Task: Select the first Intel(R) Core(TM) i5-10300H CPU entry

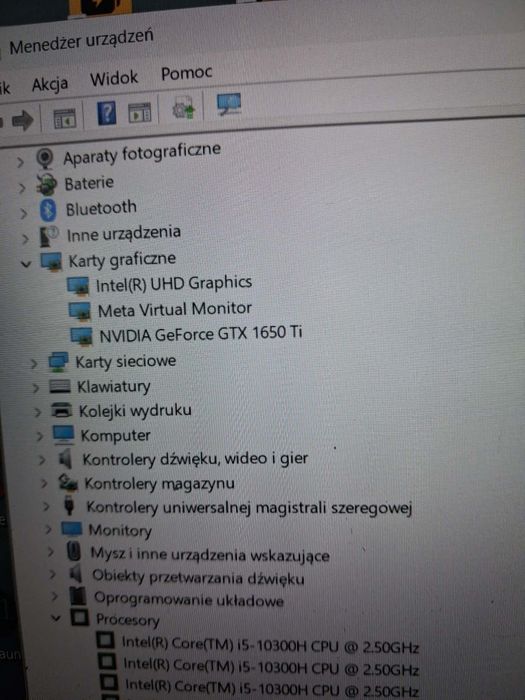Action: [270, 644]
